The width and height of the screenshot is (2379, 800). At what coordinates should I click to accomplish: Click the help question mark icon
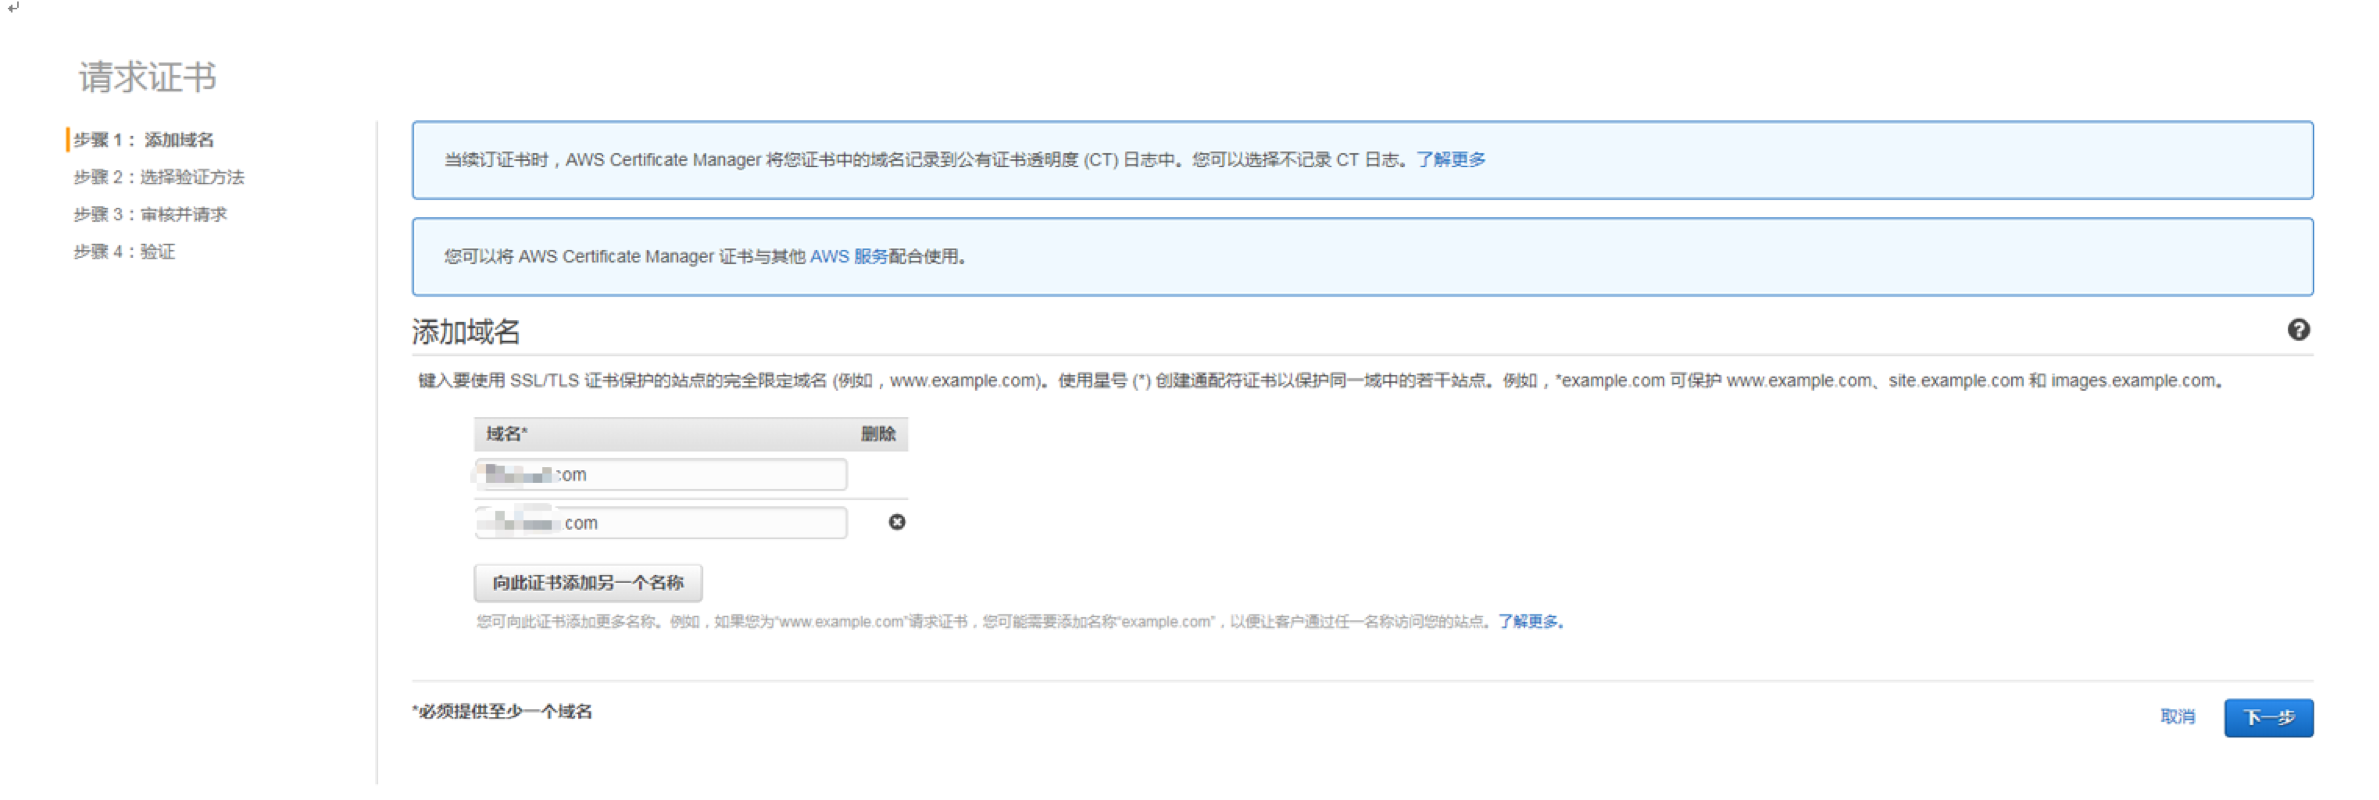(x=2298, y=330)
